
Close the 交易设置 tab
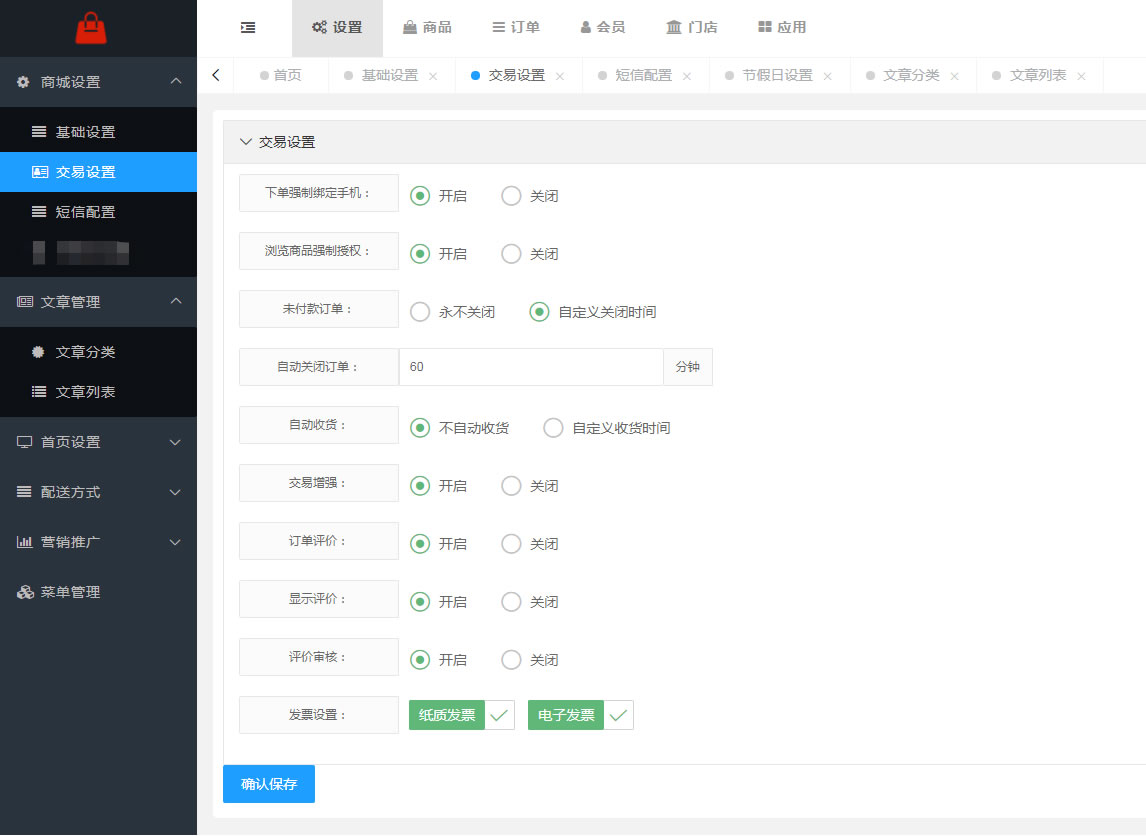560,76
